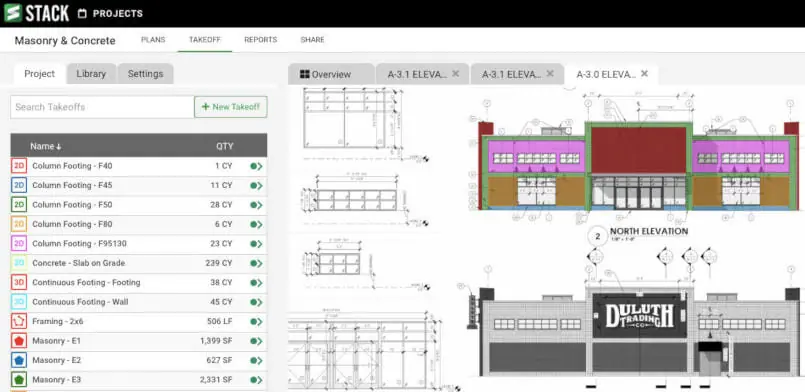This screenshot has width=805, height=392.
Task: Toggle the green status arrow for Continuous Footing - Footing
Action: click(x=256, y=283)
